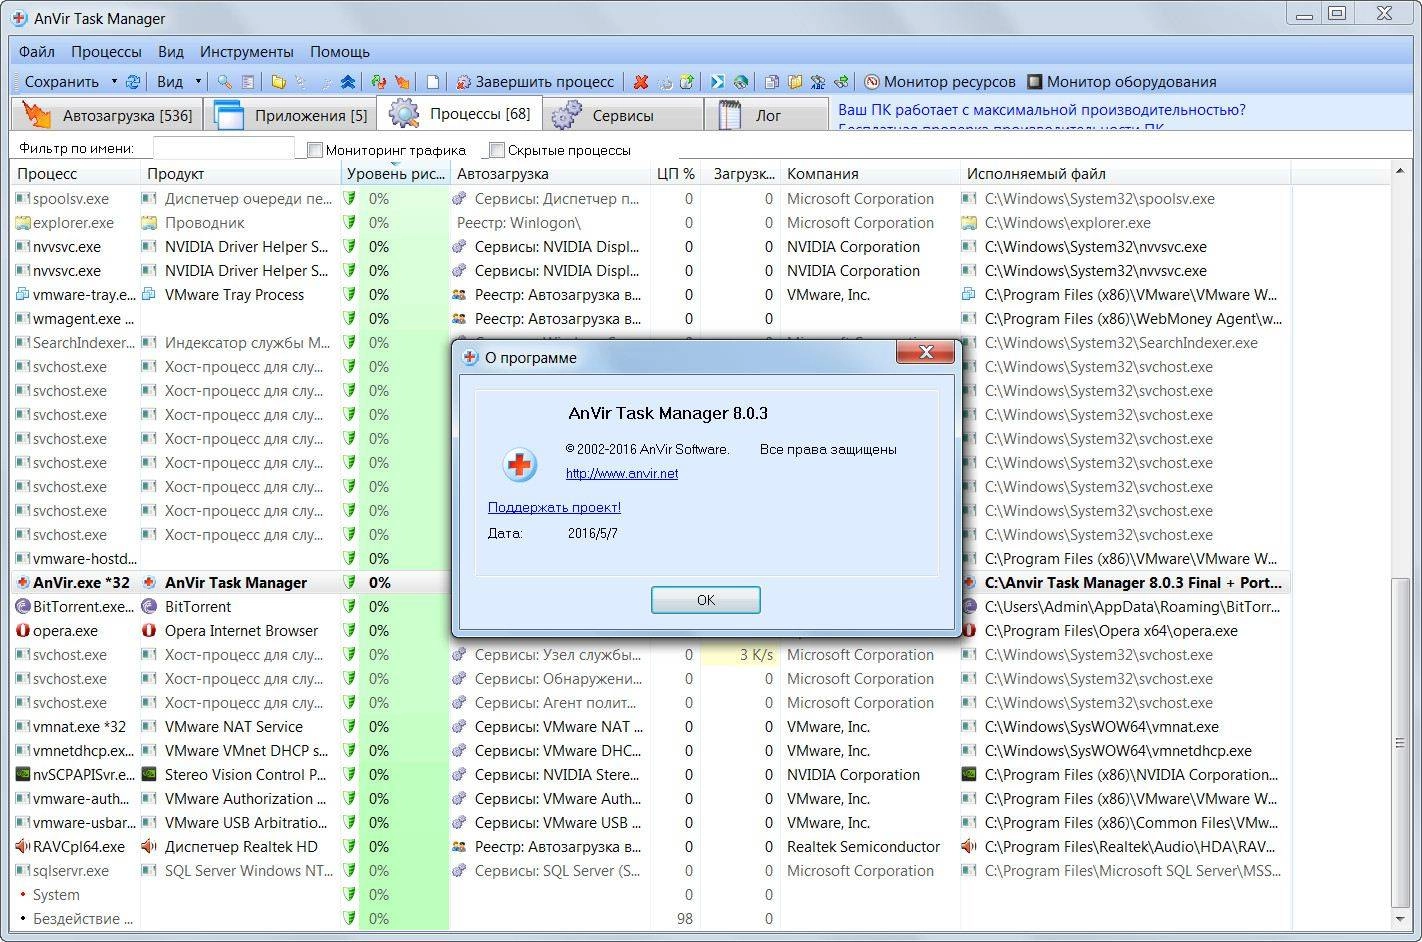Open Монитор оборудования
Image resolution: width=1422 pixels, height=942 pixels.
(1122, 82)
